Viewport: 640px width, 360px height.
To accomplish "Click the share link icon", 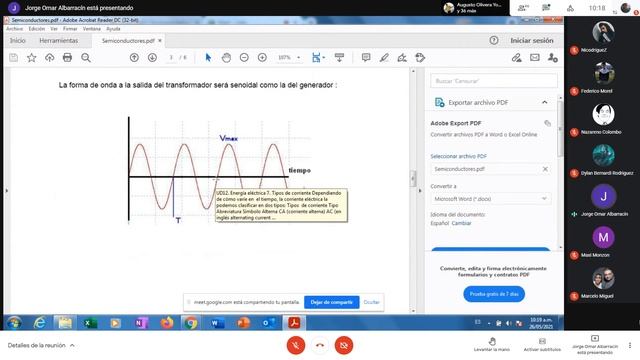I will tap(516, 58).
